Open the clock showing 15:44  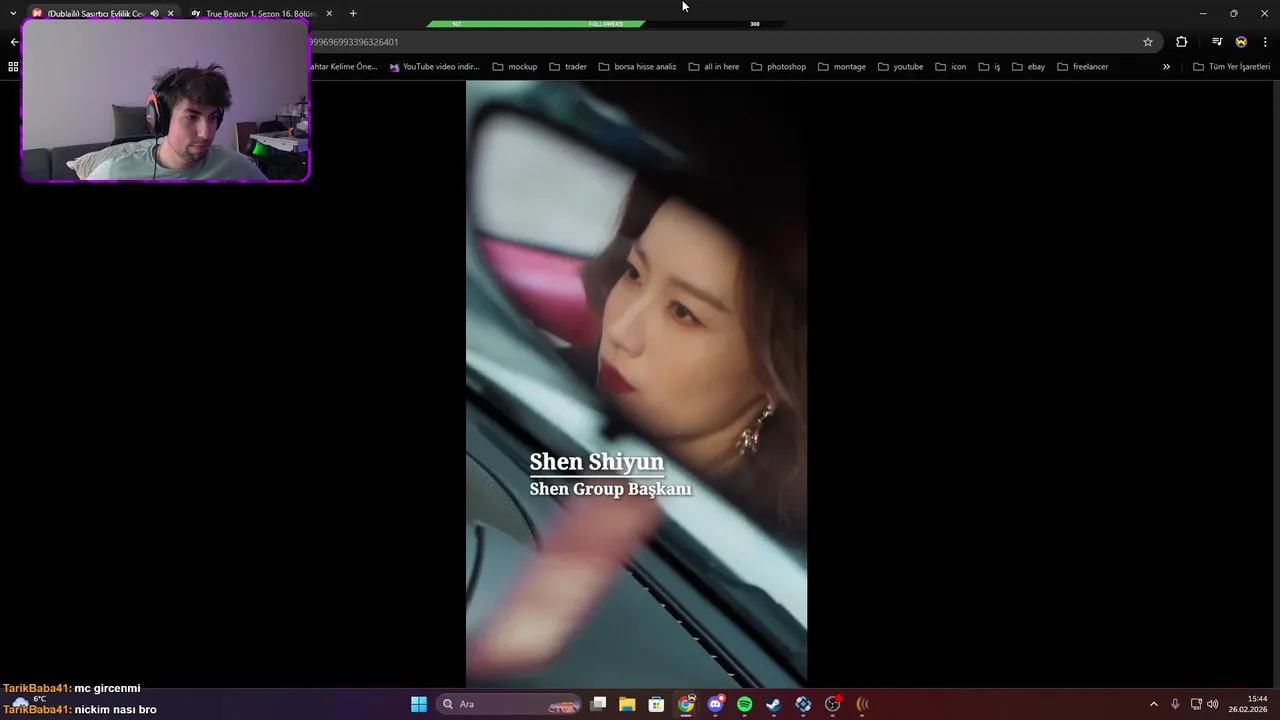(1247, 704)
